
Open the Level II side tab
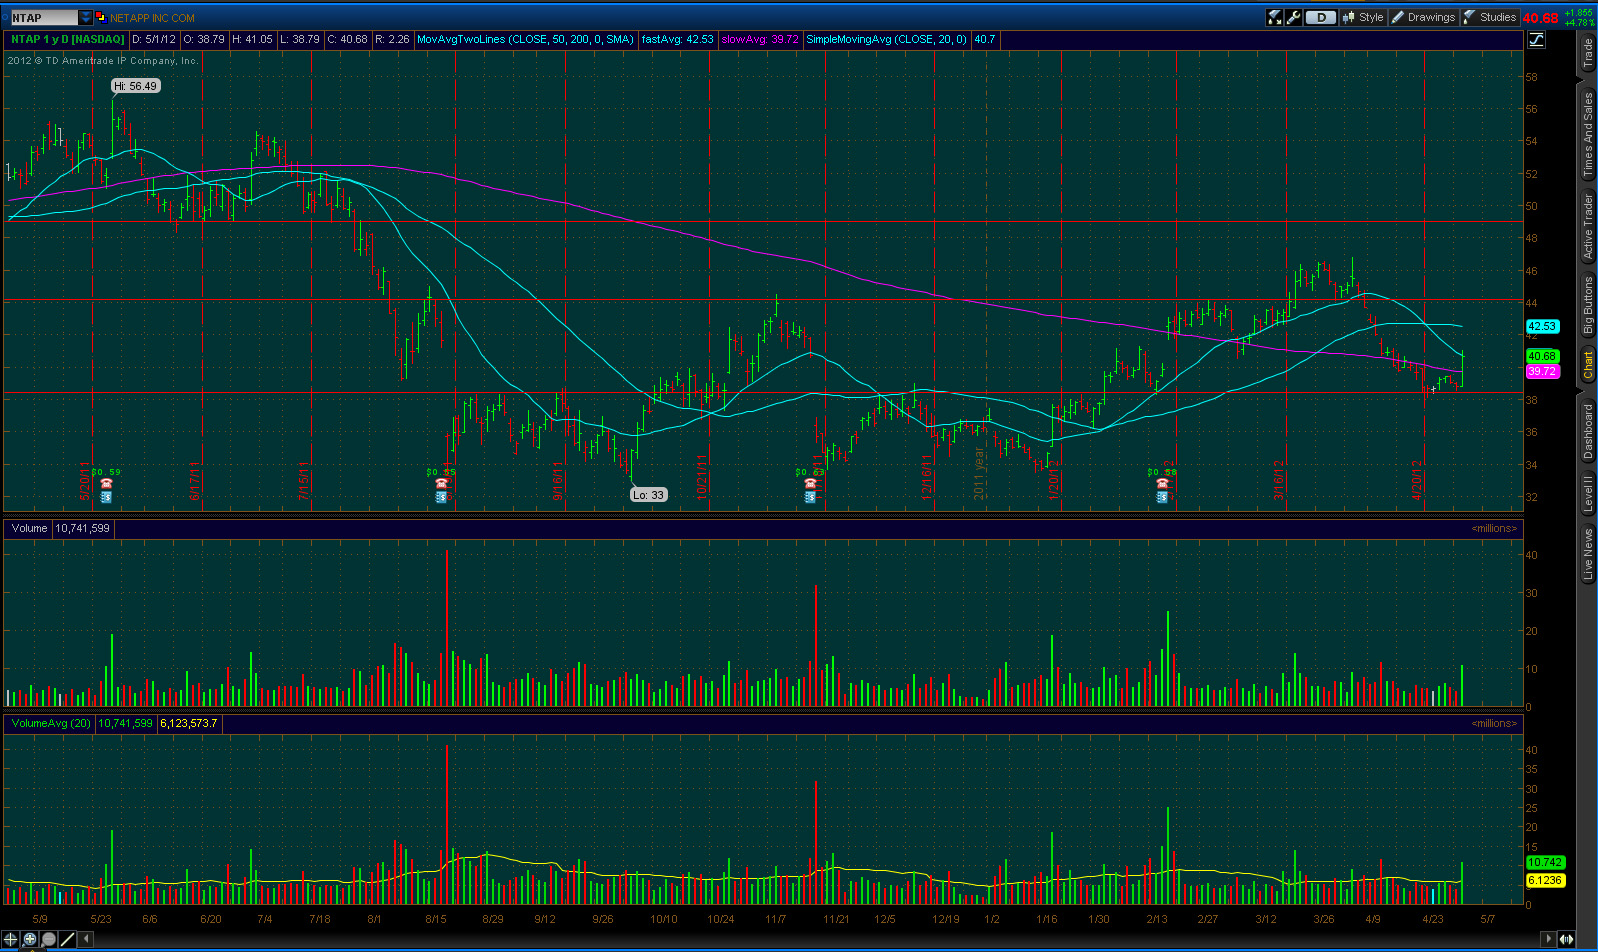click(1588, 493)
